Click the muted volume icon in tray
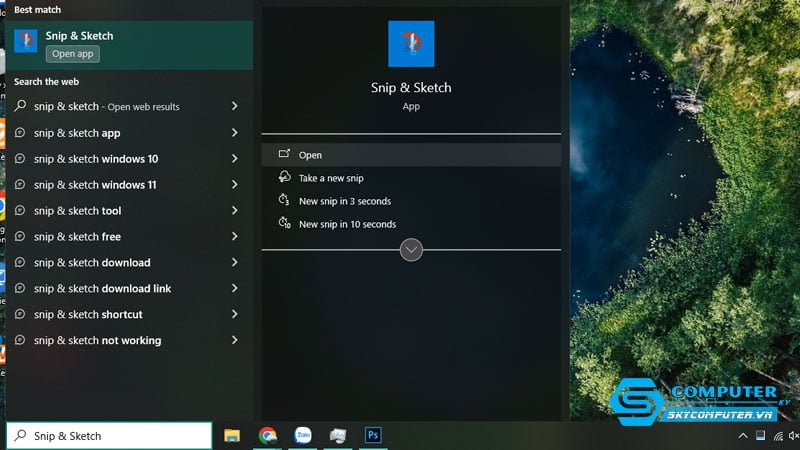The height and width of the screenshot is (450, 800). point(794,436)
